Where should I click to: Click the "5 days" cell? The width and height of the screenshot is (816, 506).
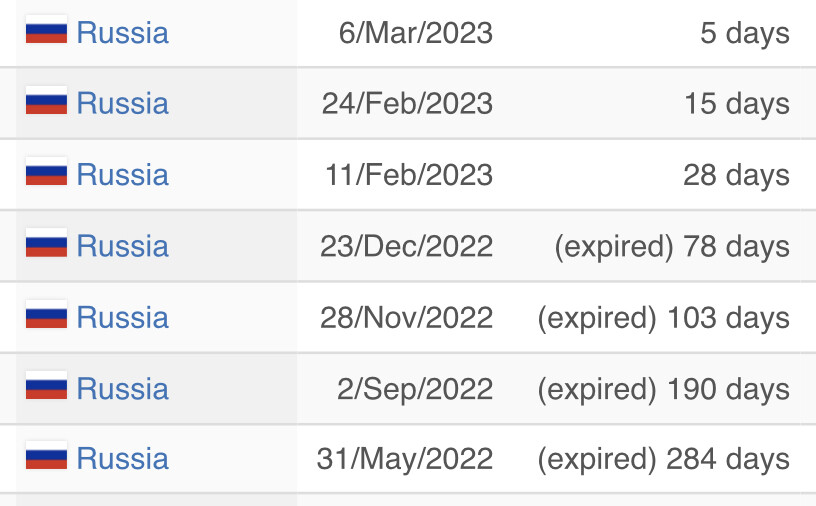(x=745, y=33)
